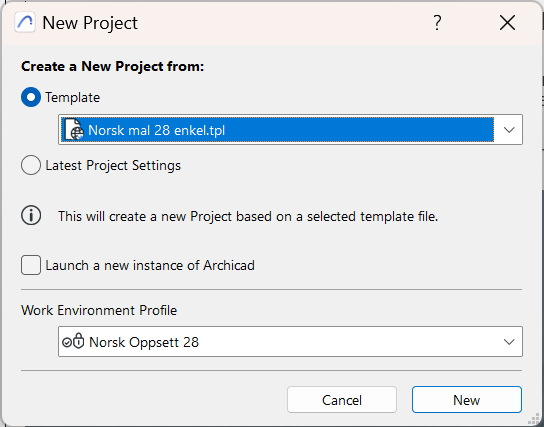Image resolution: width=544 pixels, height=427 pixels.
Task: Enable Launch a new instance of Archicad
Action: coord(31,265)
